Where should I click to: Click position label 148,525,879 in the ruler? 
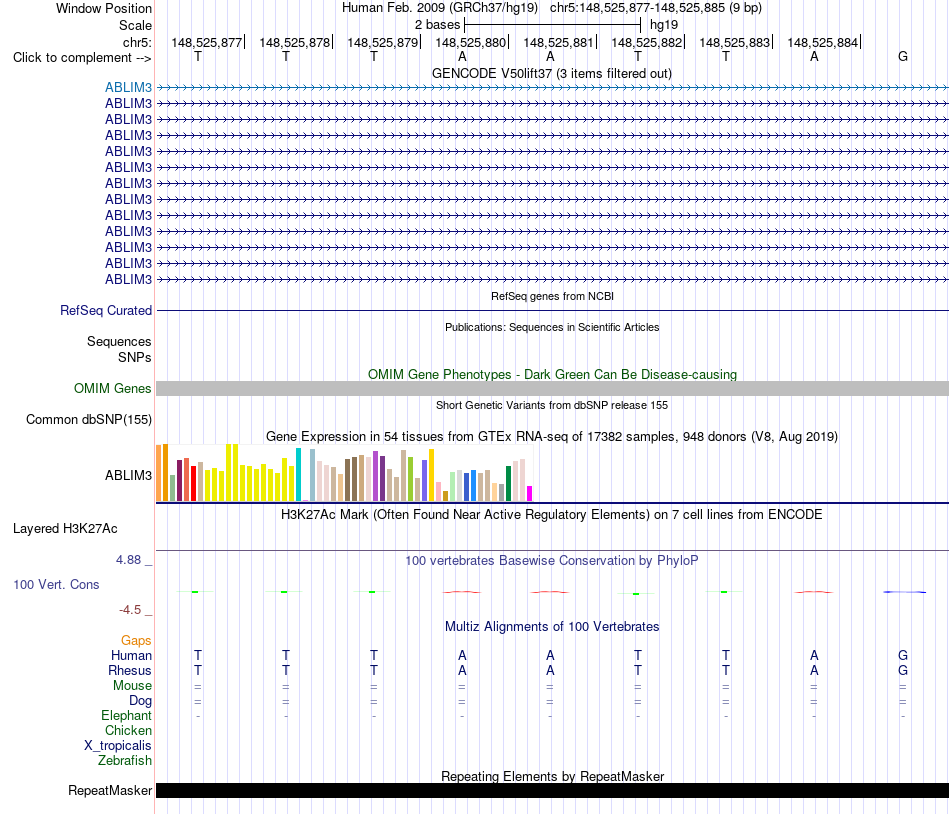tap(382, 42)
